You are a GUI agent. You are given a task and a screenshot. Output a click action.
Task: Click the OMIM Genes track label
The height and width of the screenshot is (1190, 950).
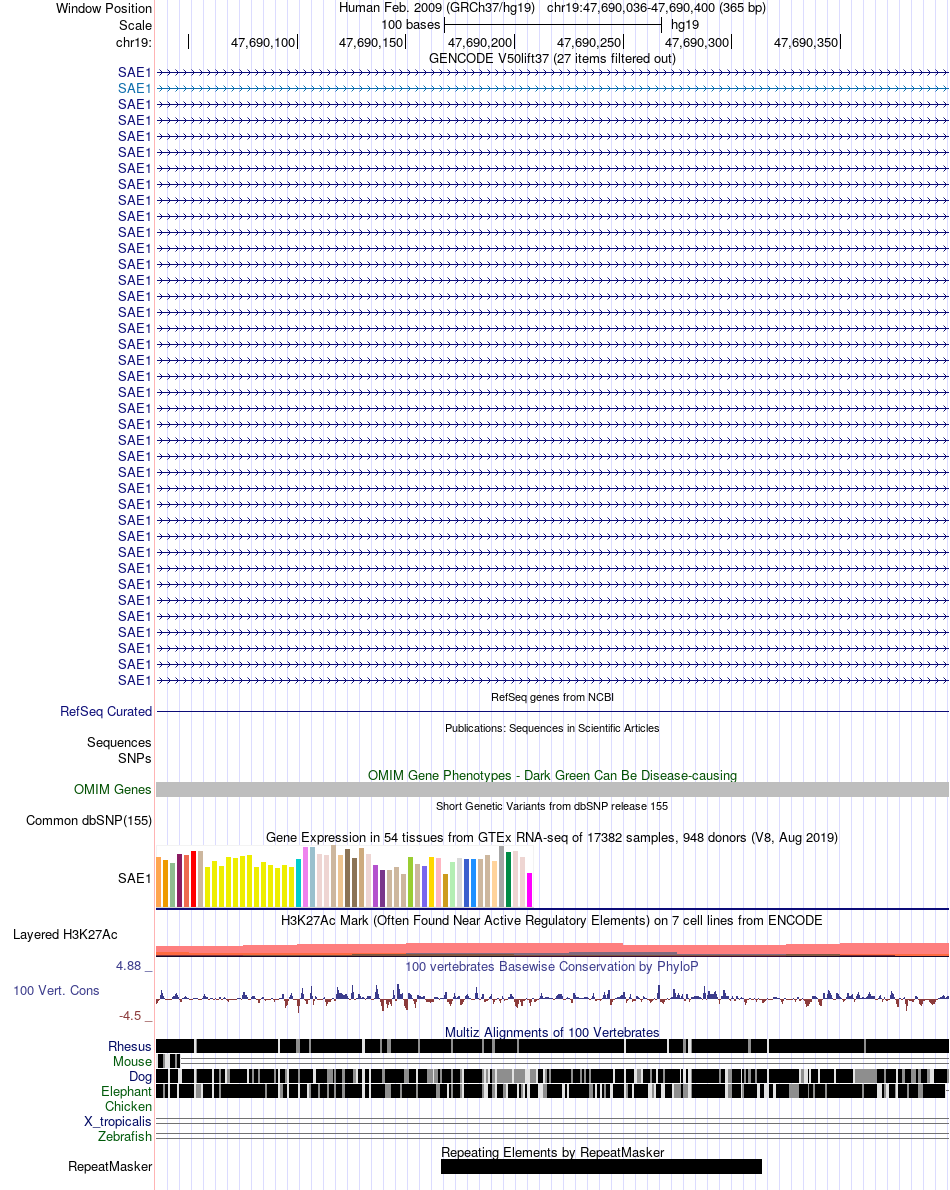point(112,789)
